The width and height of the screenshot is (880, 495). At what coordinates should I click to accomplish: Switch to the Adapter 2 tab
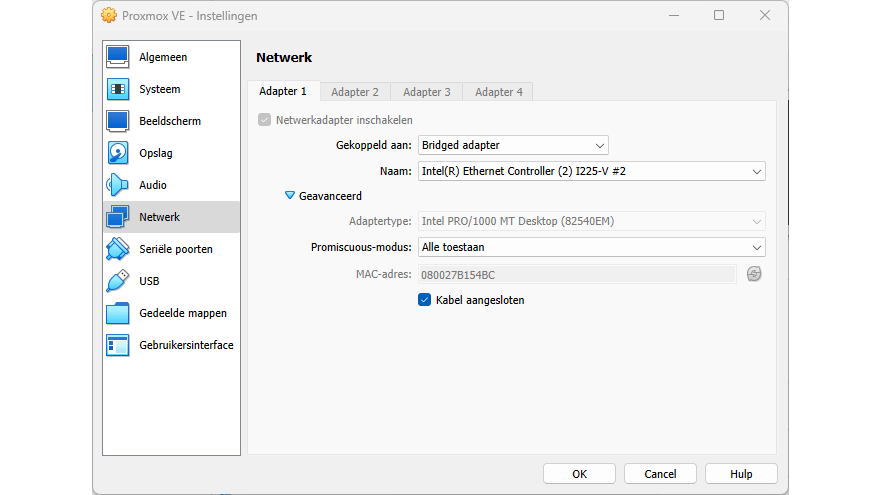(355, 92)
